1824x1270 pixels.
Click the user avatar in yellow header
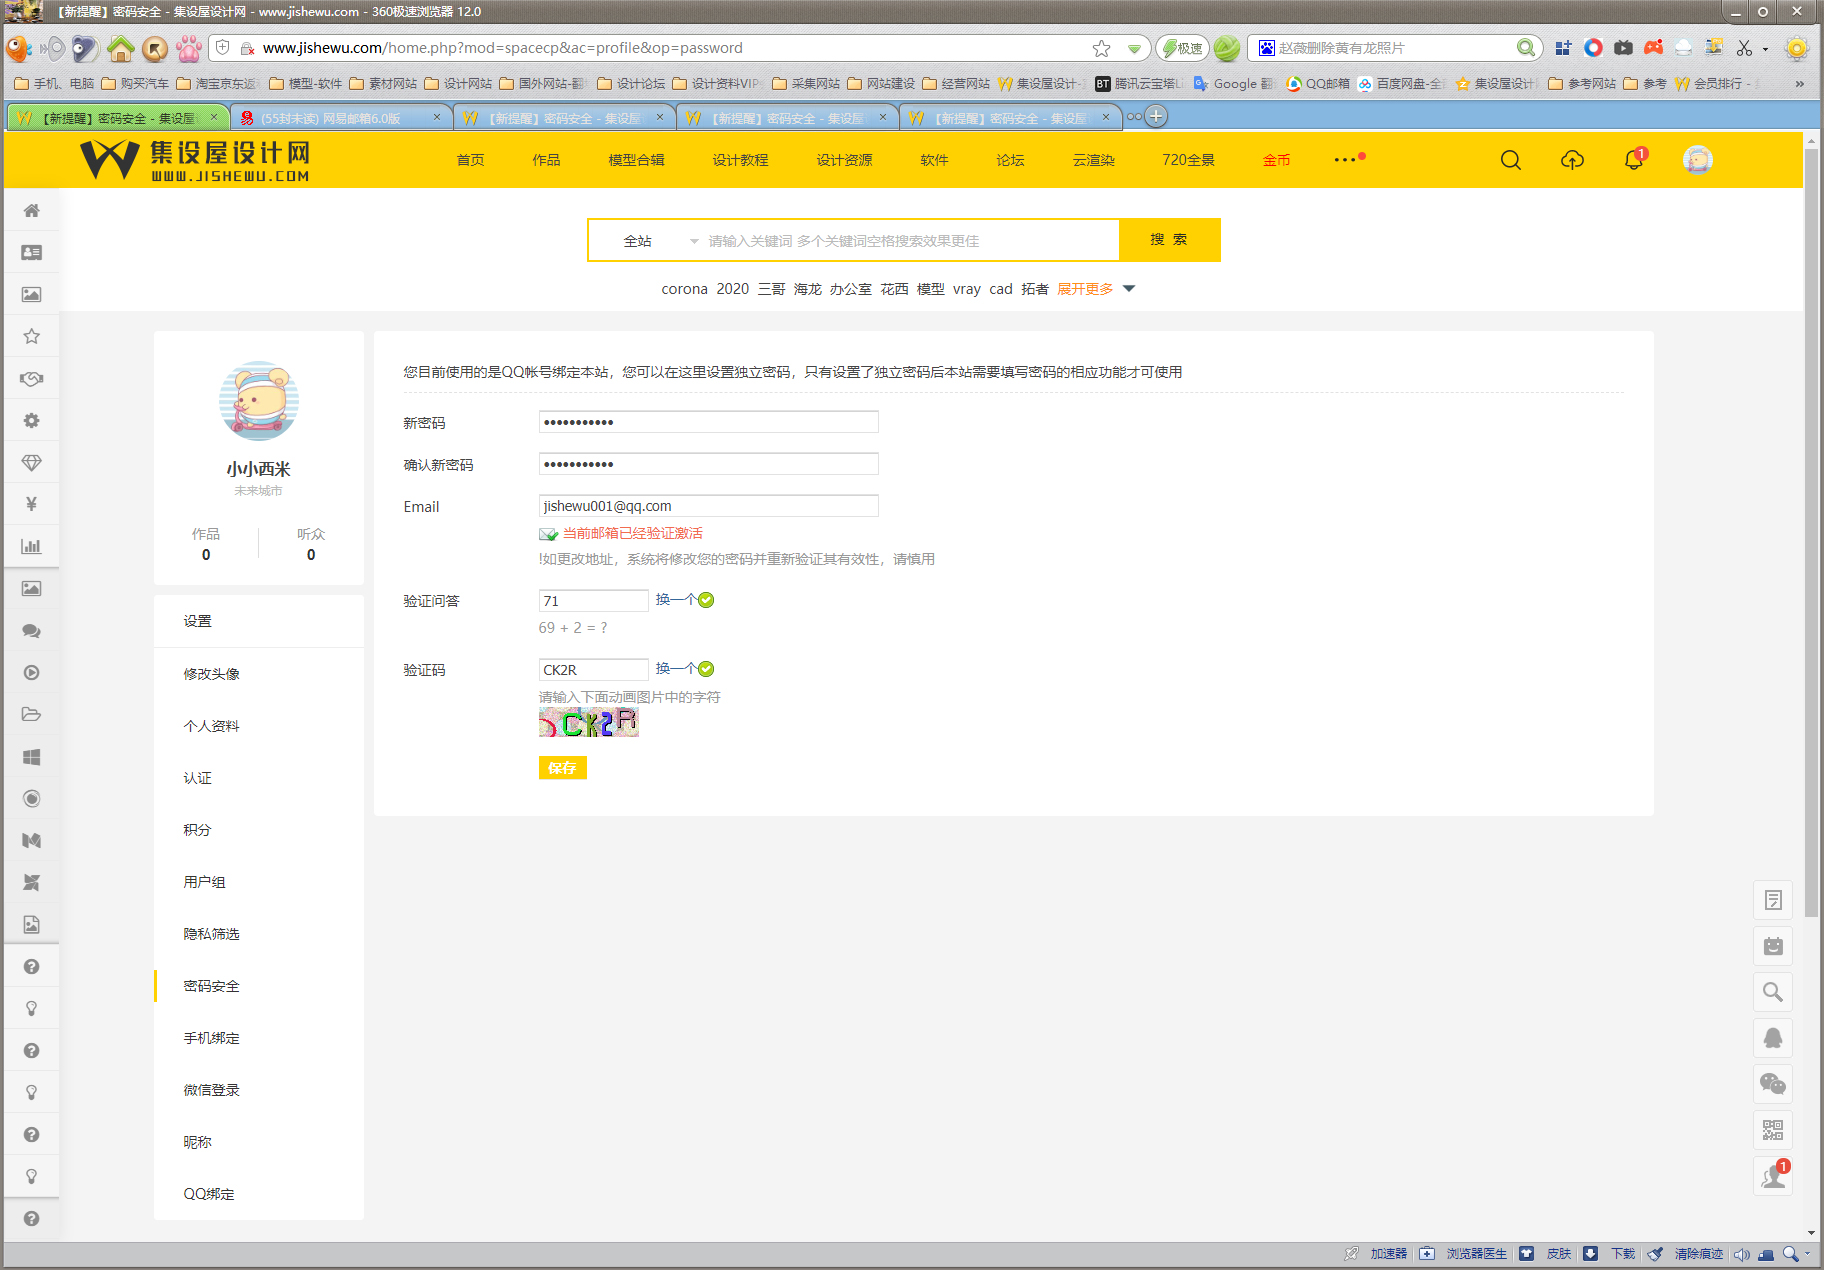[x=1698, y=160]
